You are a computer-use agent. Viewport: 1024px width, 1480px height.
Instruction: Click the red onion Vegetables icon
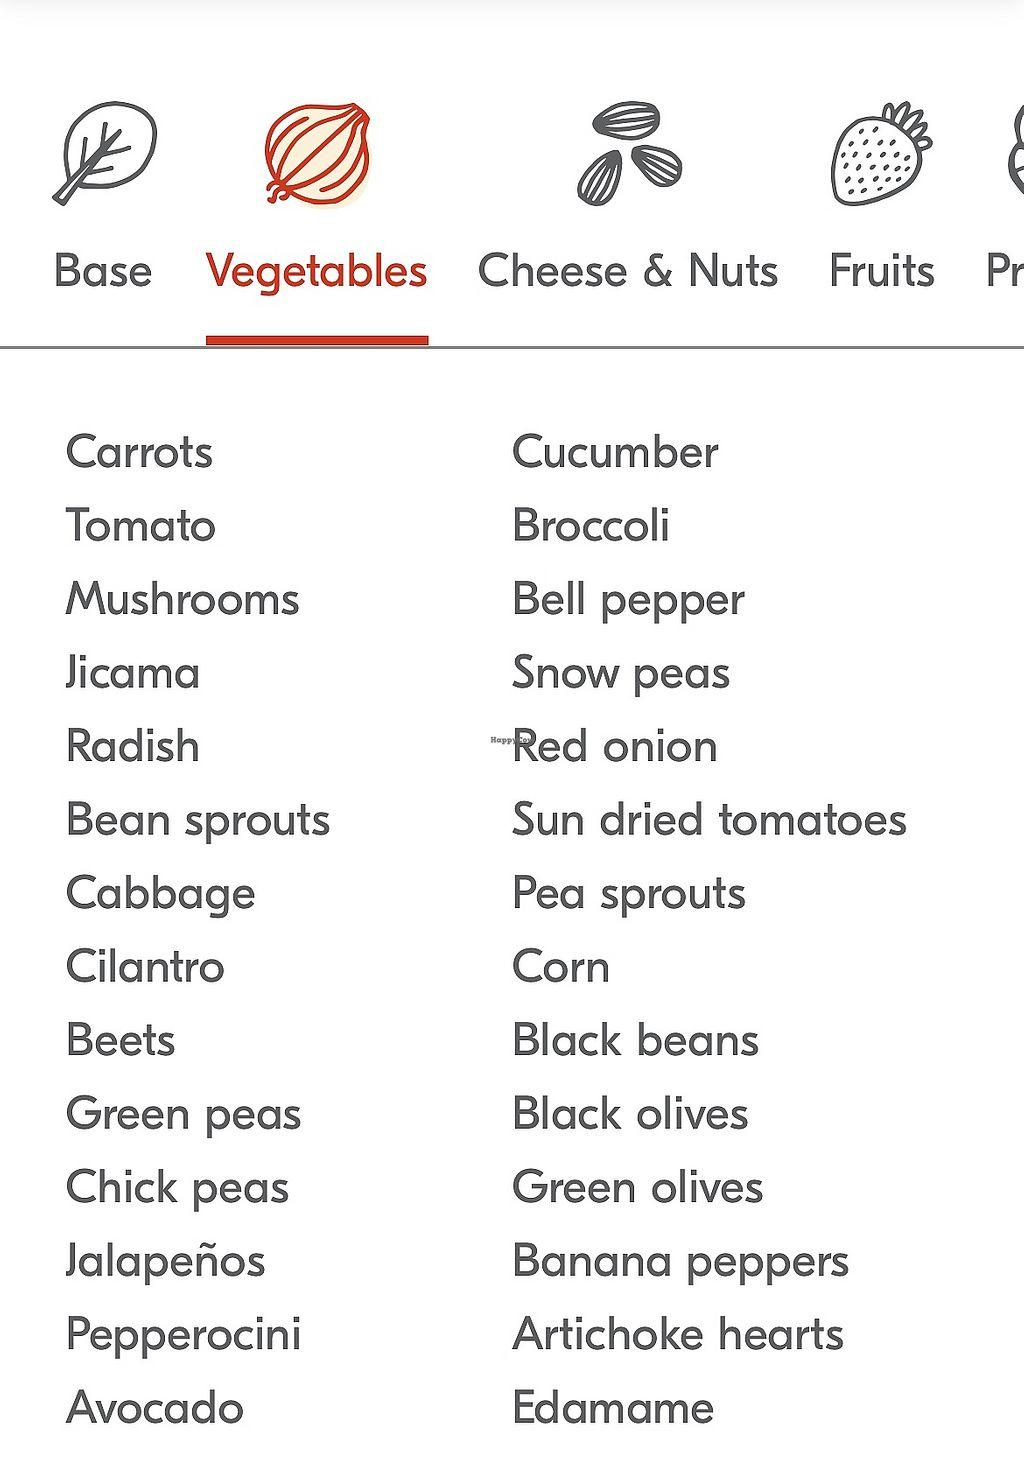tap(317, 153)
